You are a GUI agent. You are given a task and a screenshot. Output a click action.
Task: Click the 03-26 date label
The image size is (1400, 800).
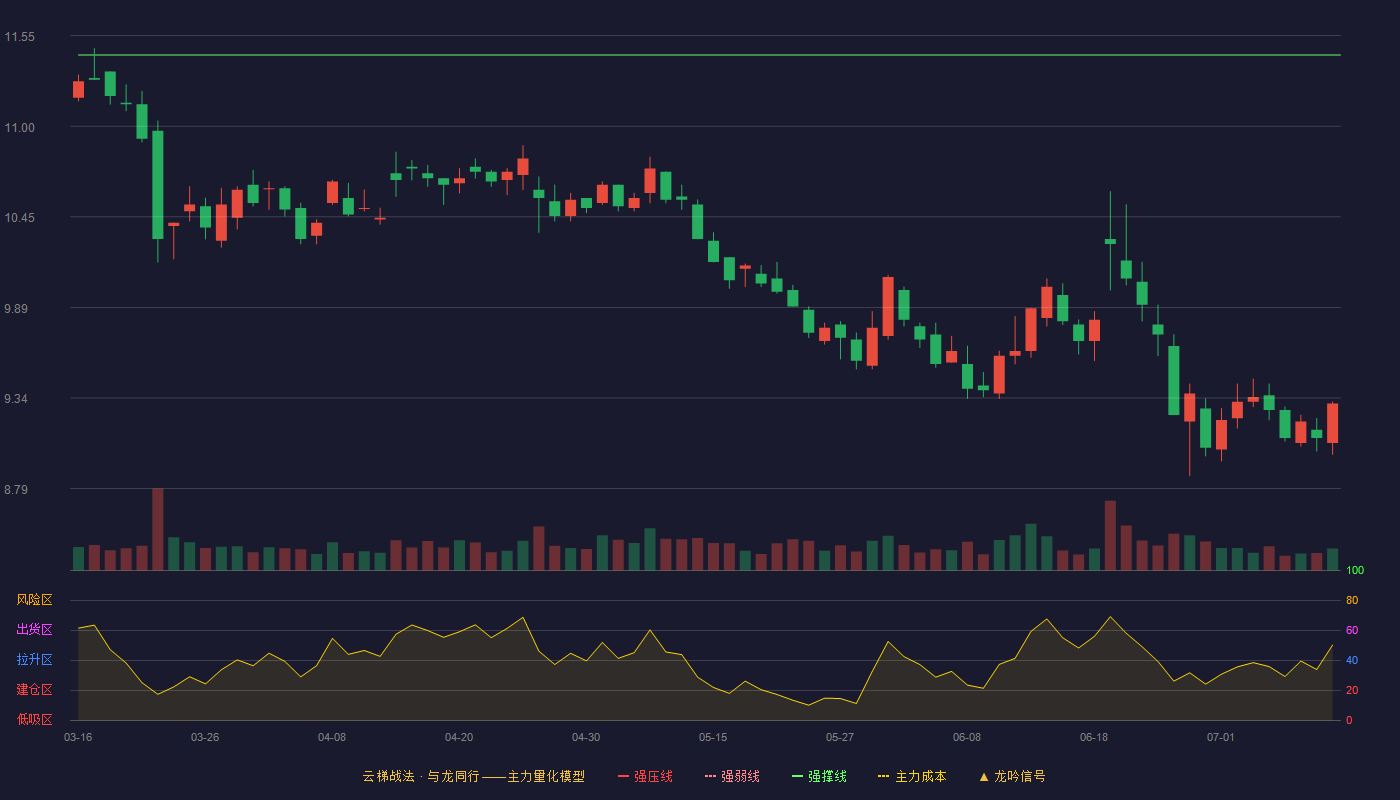coord(205,737)
